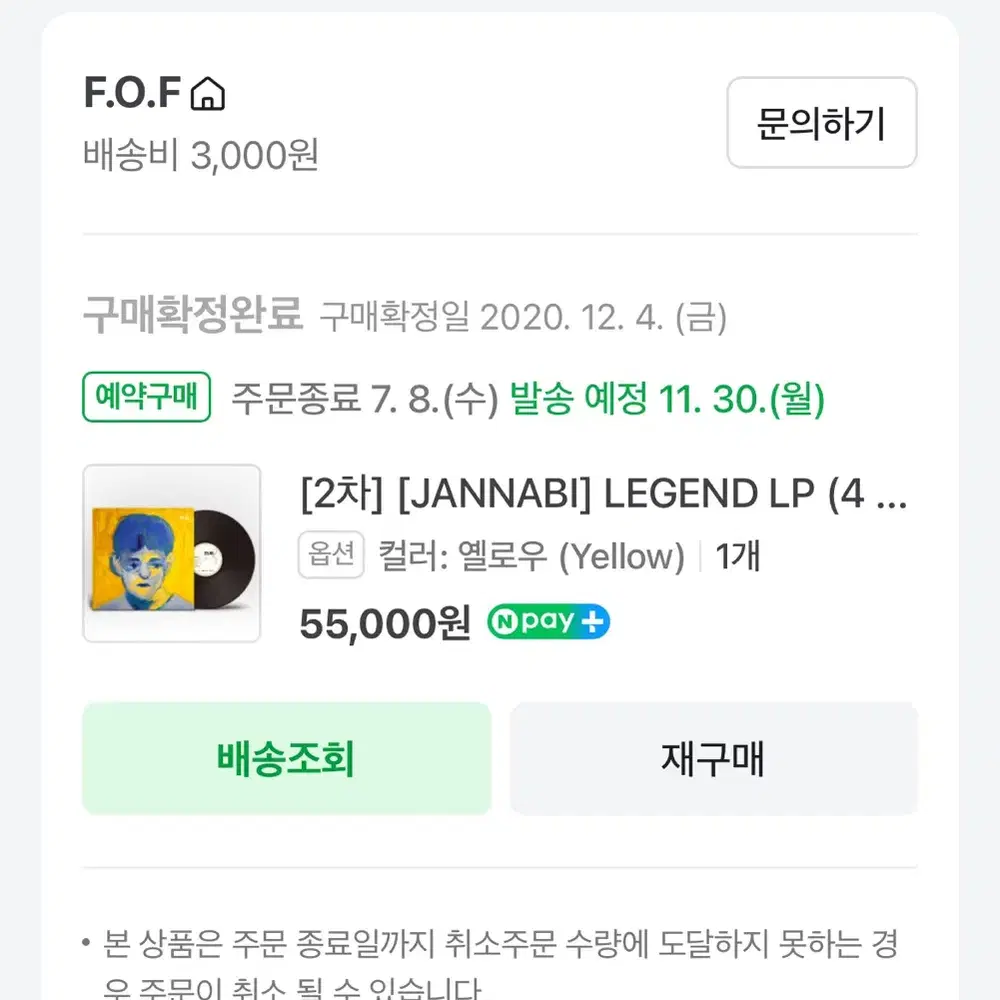Click the vinyl record in product image
The width and height of the screenshot is (1000, 1000).
223,559
